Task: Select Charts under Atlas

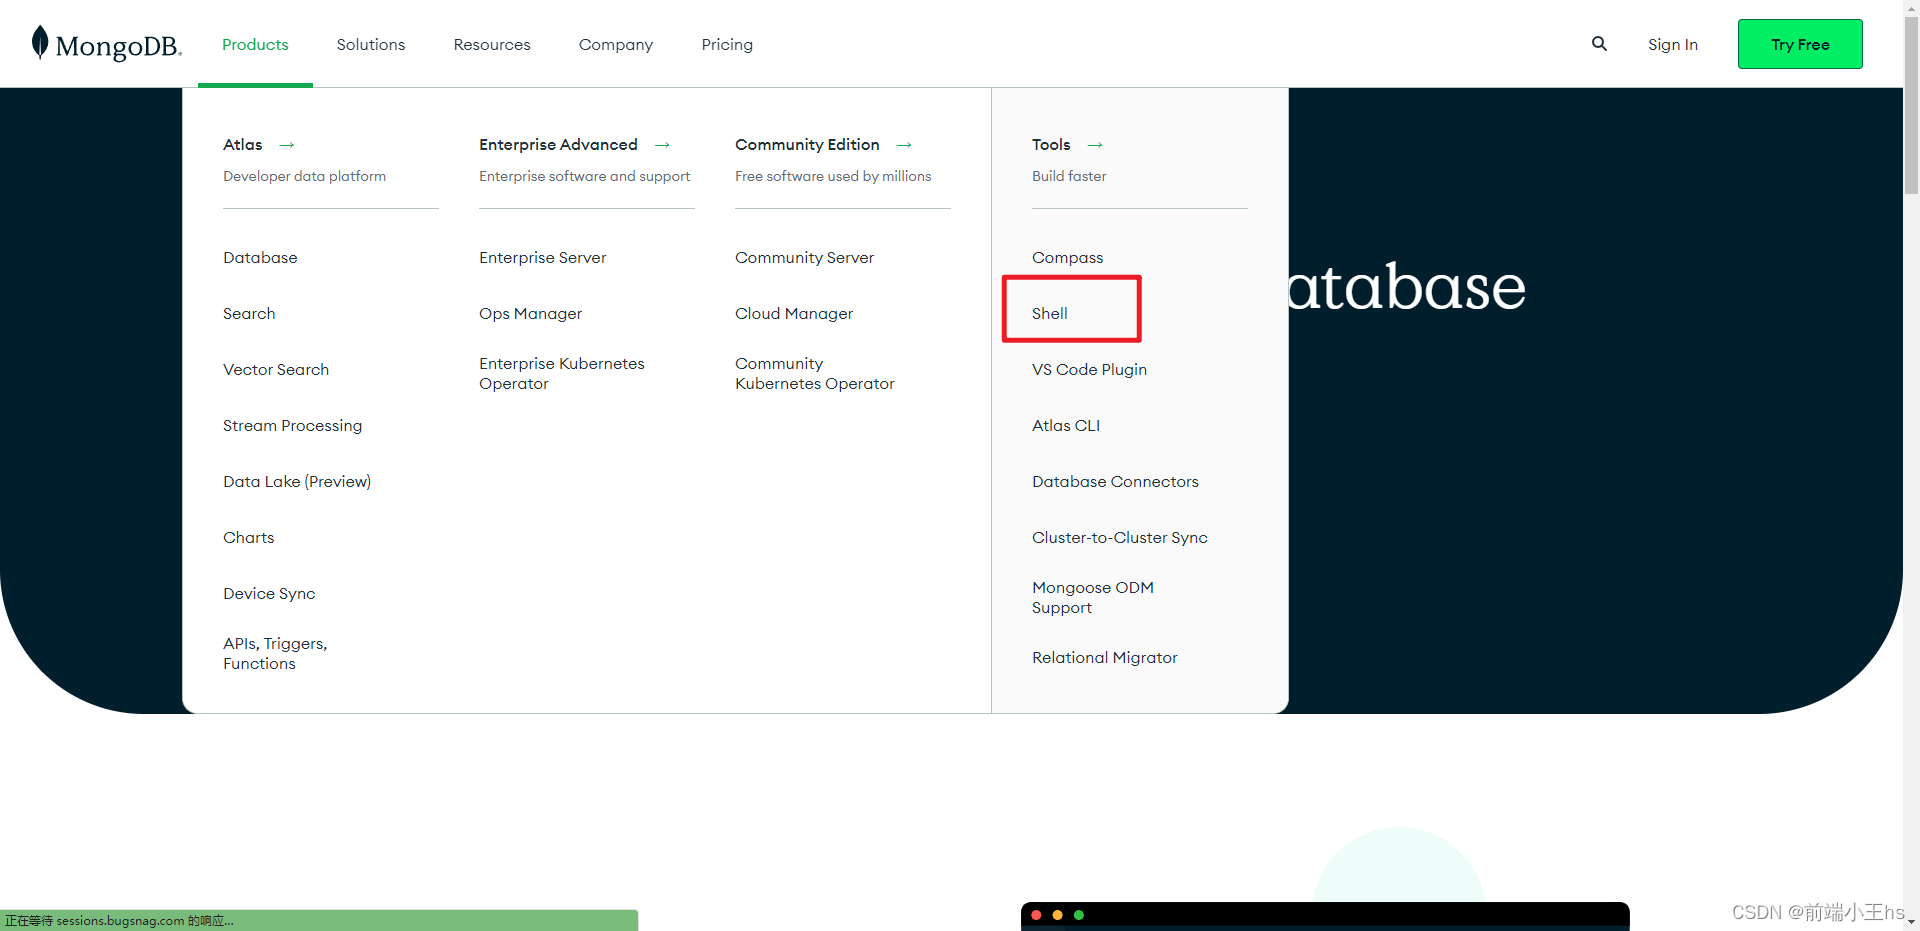Action: 248,537
